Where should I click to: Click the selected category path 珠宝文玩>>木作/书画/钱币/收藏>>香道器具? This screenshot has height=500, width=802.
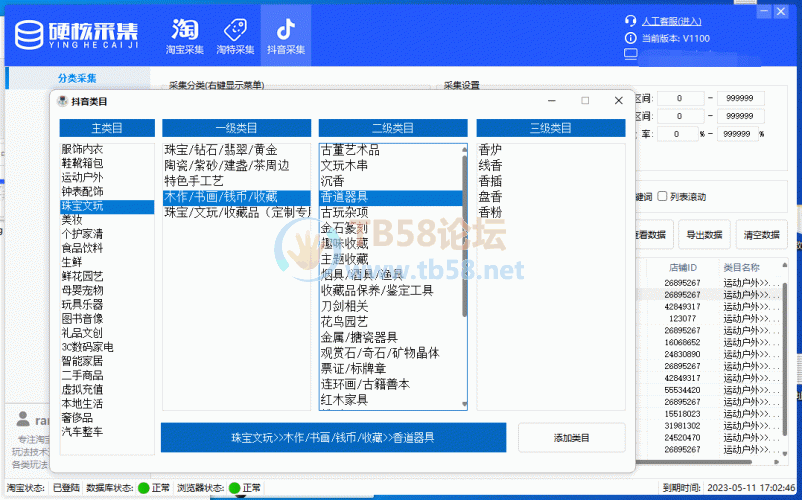333,438
